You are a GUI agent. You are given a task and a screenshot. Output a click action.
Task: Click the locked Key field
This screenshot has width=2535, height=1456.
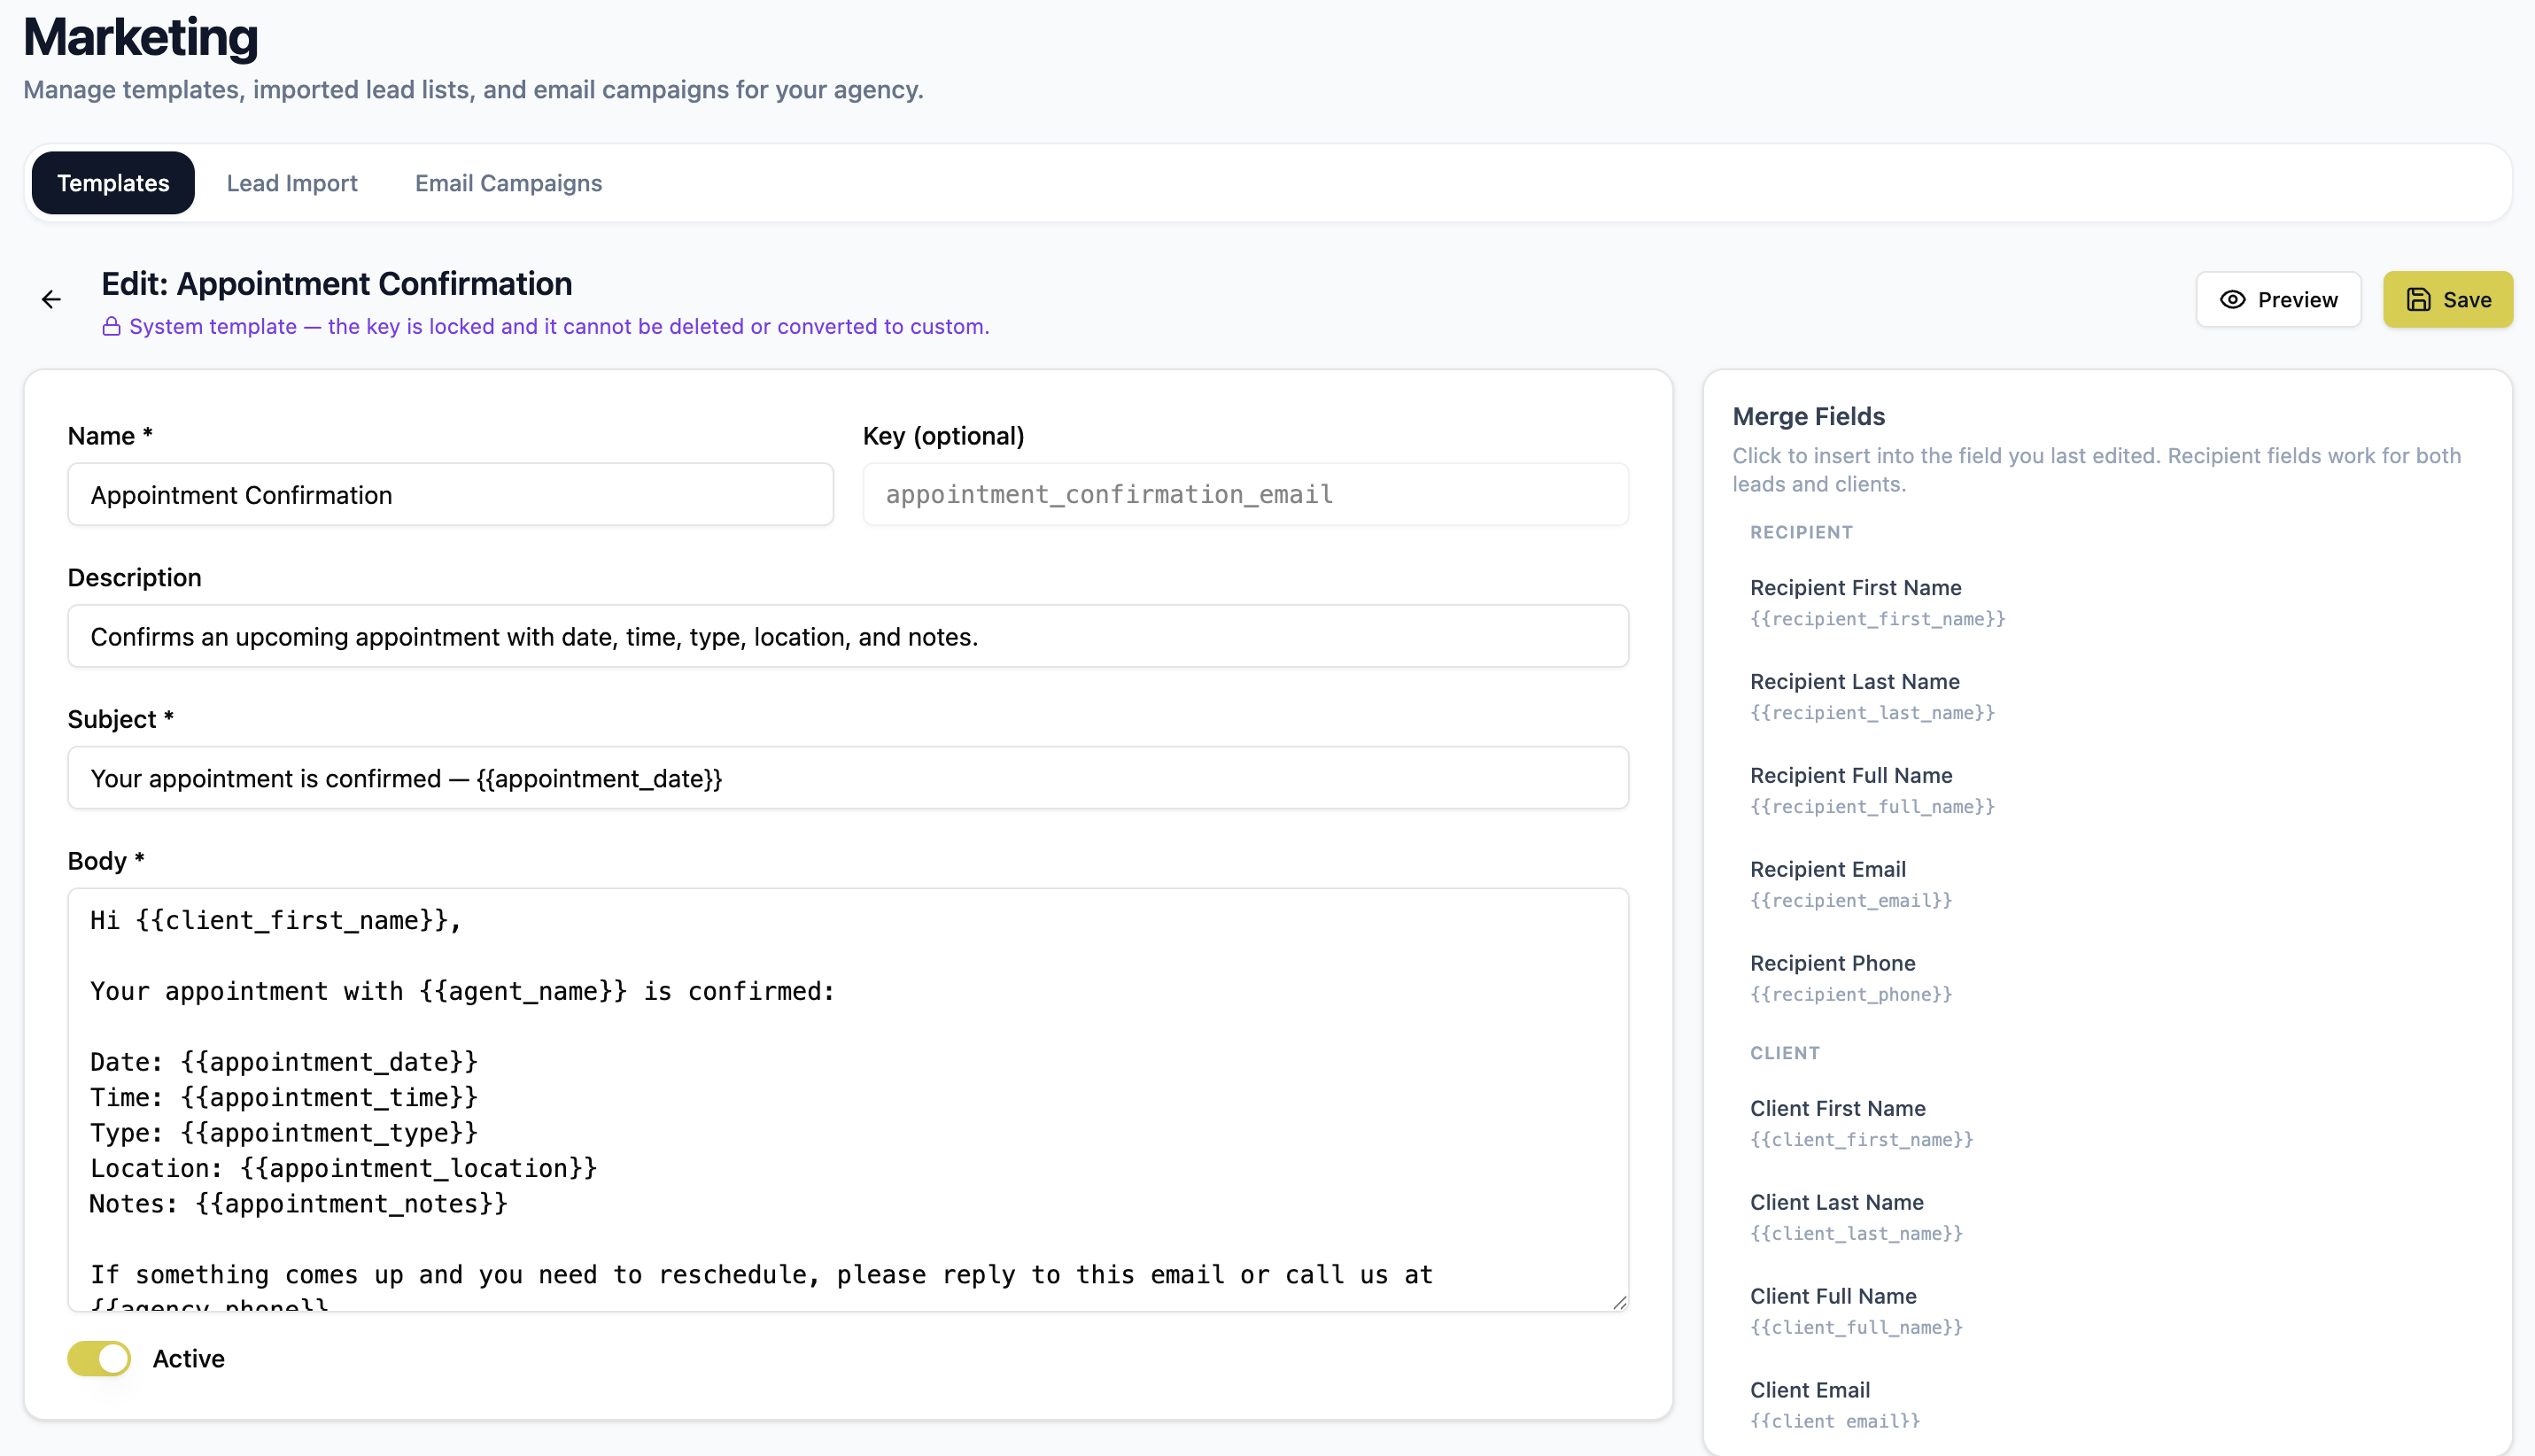1245,494
